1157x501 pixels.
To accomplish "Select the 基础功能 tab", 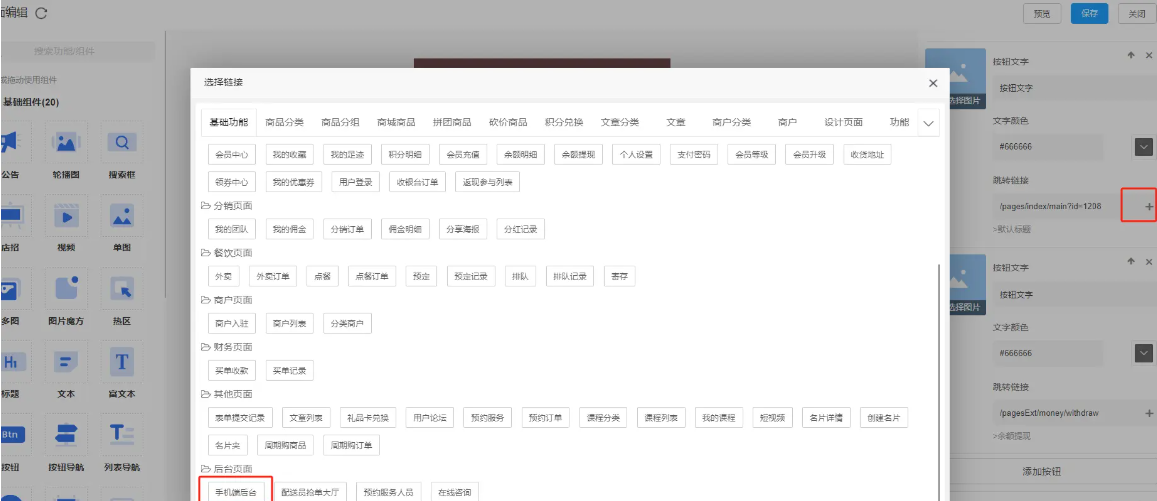I will click(229, 122).
